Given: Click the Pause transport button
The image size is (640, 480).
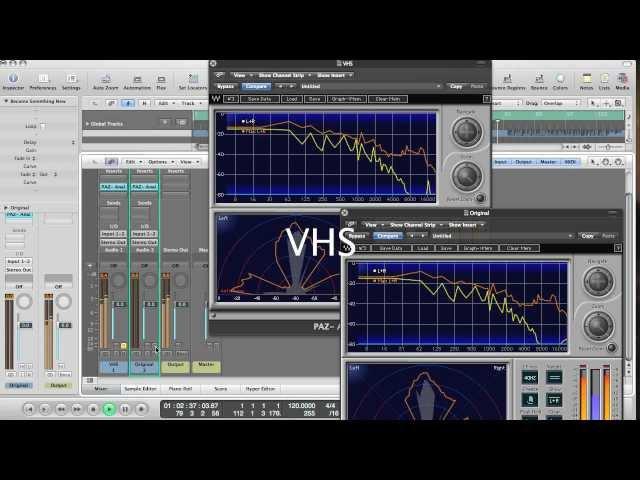Looking at the screenshot, I should (x=125, y=409).
